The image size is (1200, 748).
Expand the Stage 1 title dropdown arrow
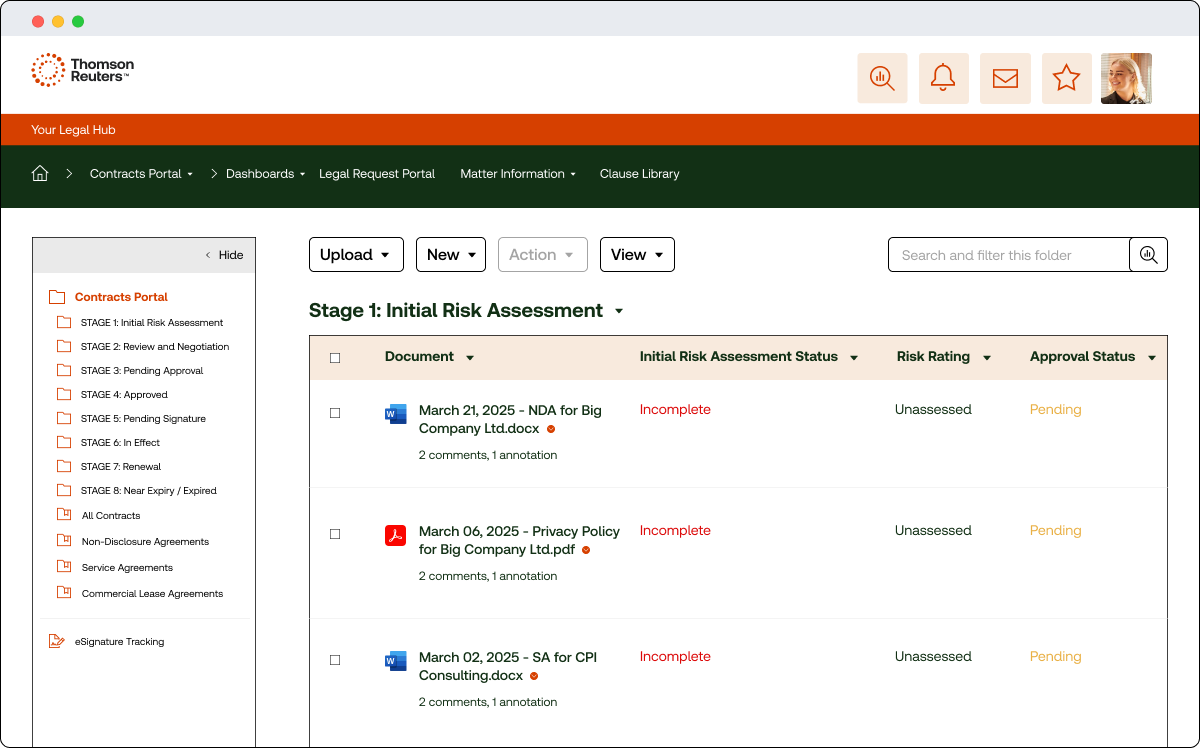(x=619, y=311)
